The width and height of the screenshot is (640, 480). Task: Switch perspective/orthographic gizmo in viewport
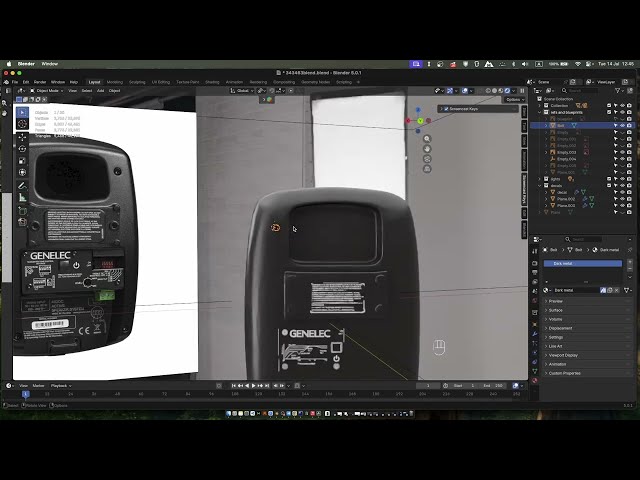[x=427, y=169]
